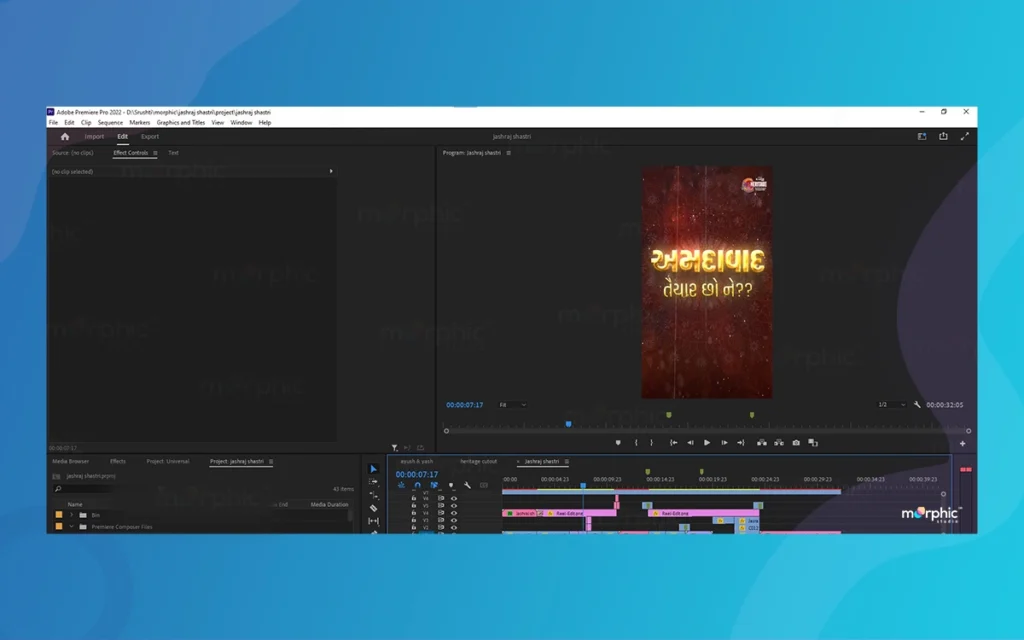Click the Extract button
Screen dimensions: 1024x640
[778, 443]
